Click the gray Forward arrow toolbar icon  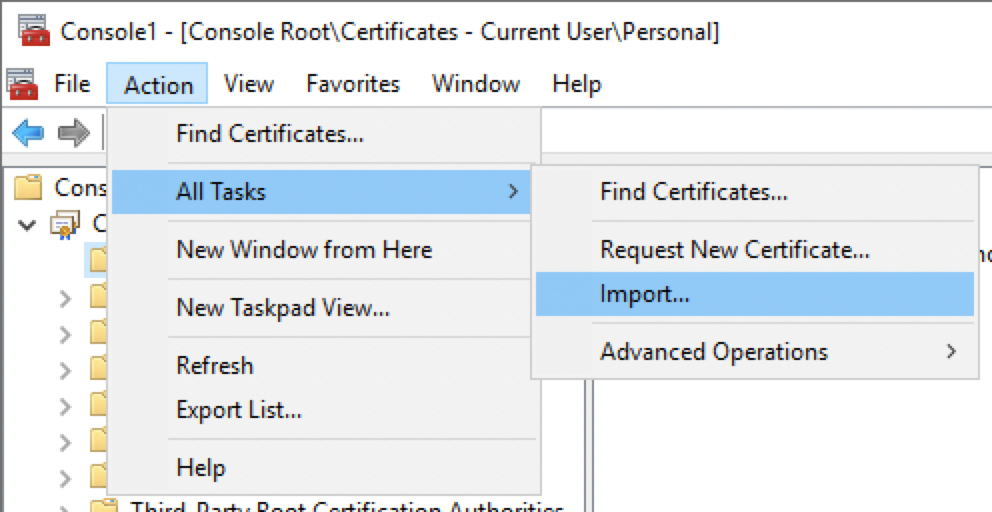tap(73, 133)
